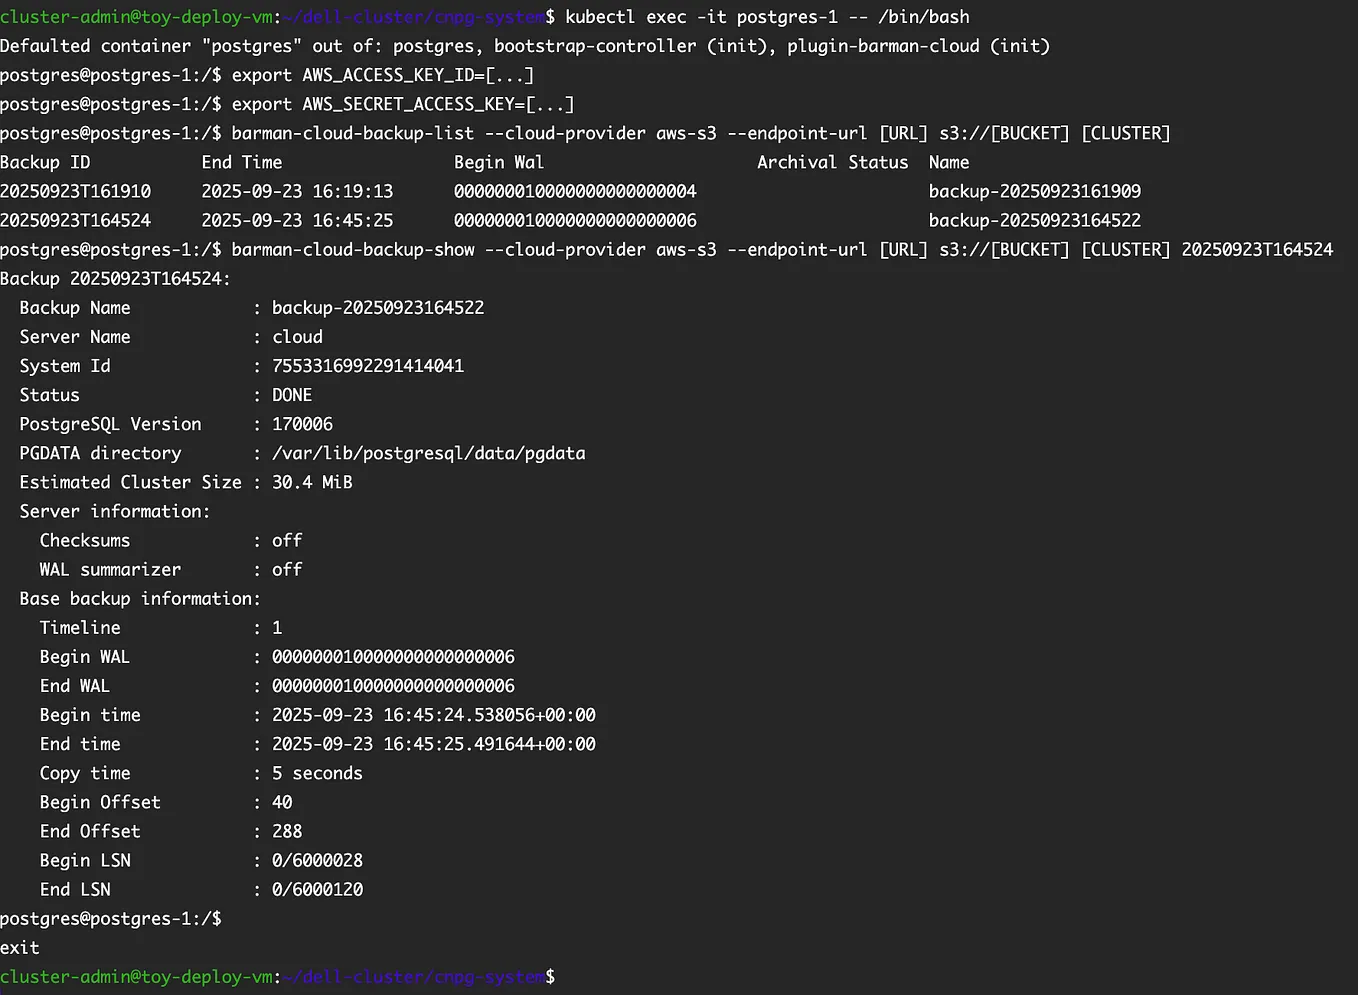Select the Begin LSN 0/6000028 value
Image resolution: width=1358 pixels, height=995 pixels.
click(317, 859)
